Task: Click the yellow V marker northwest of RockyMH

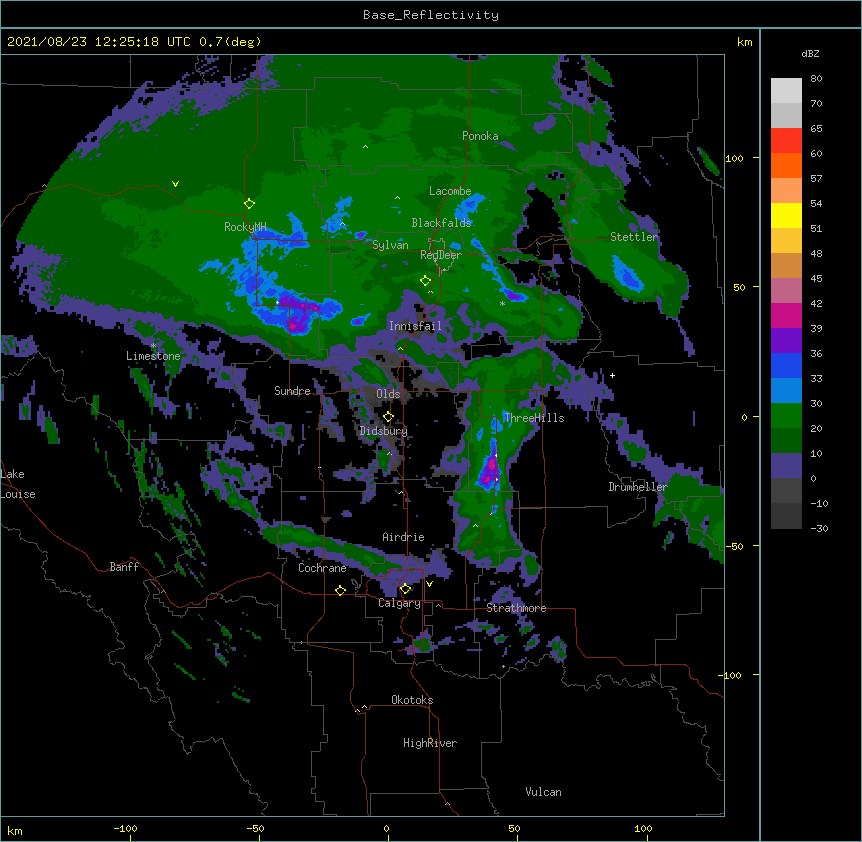Action: pos(175,184)
